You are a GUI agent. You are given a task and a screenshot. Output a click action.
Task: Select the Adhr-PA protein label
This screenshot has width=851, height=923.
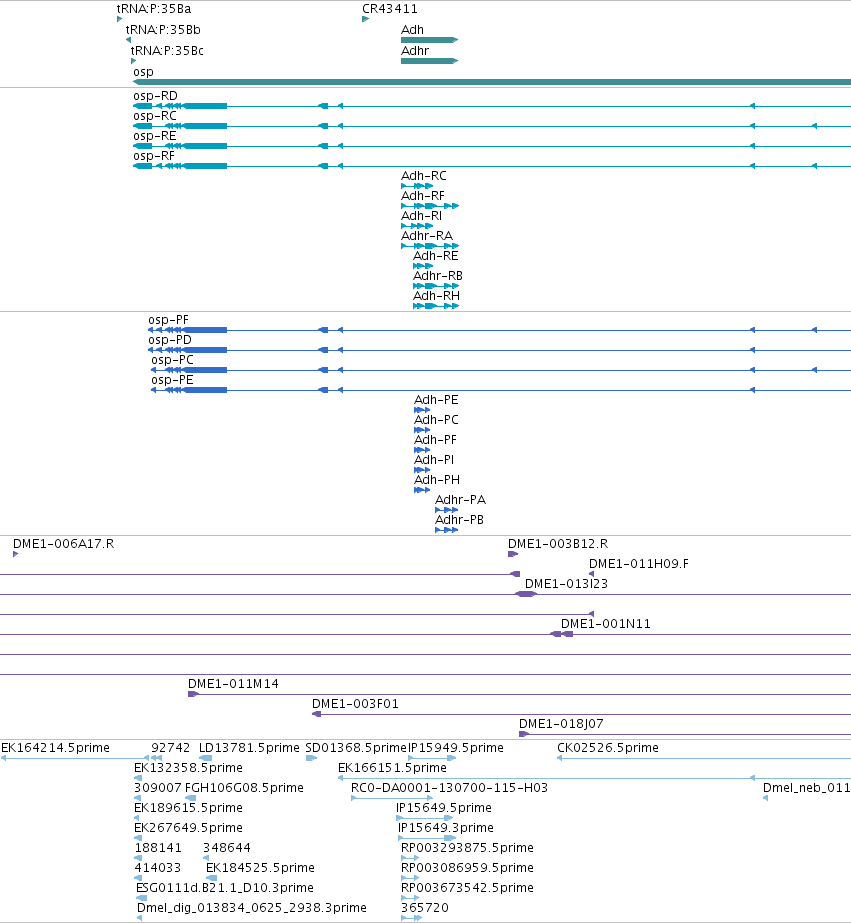[x=460, y=500]
